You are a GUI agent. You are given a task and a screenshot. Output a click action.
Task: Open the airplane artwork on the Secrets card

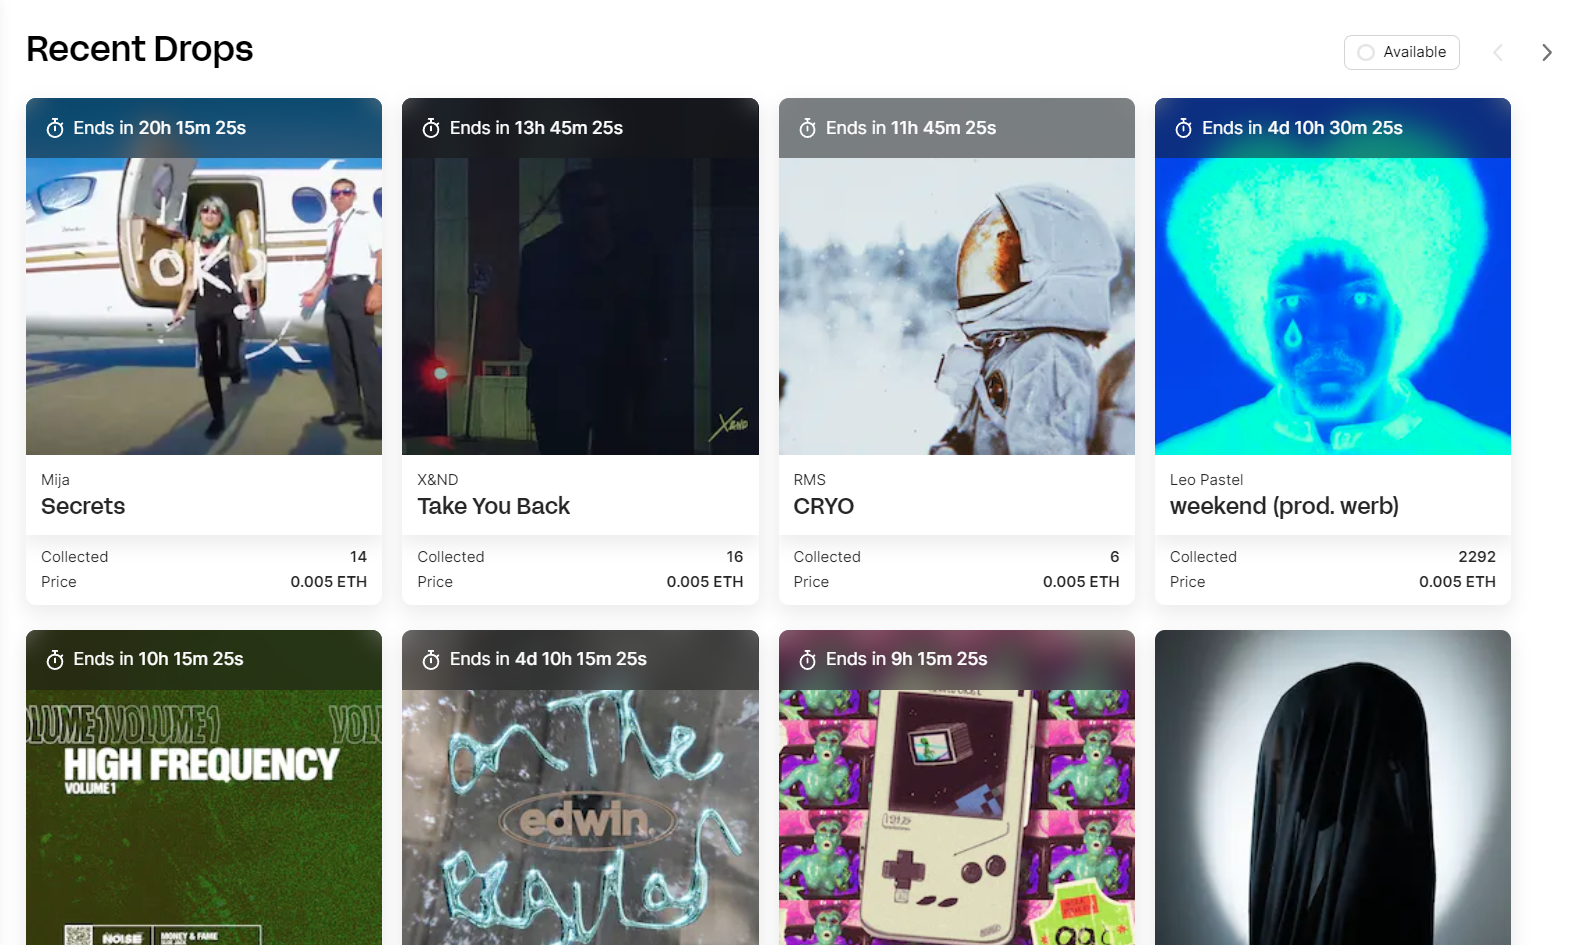pos(204,306)
